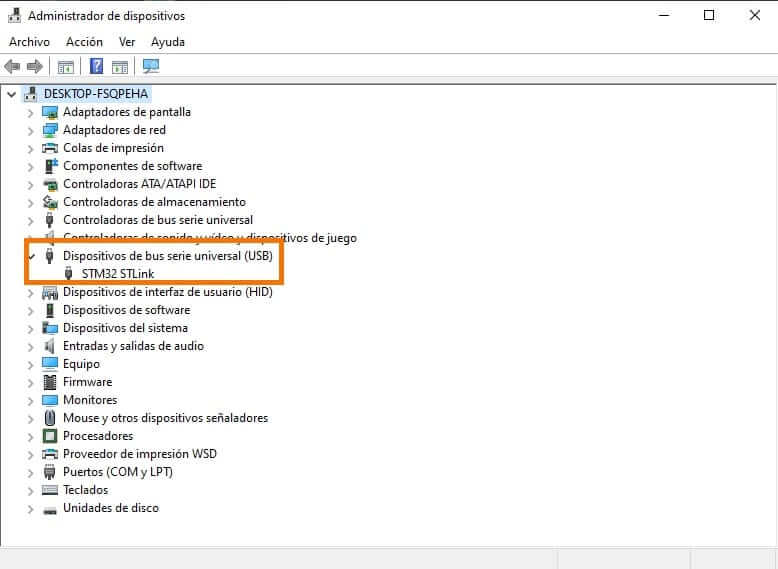Click the Back arrow toolbar icon
The image size is (778, 569).
click(12, 67)
